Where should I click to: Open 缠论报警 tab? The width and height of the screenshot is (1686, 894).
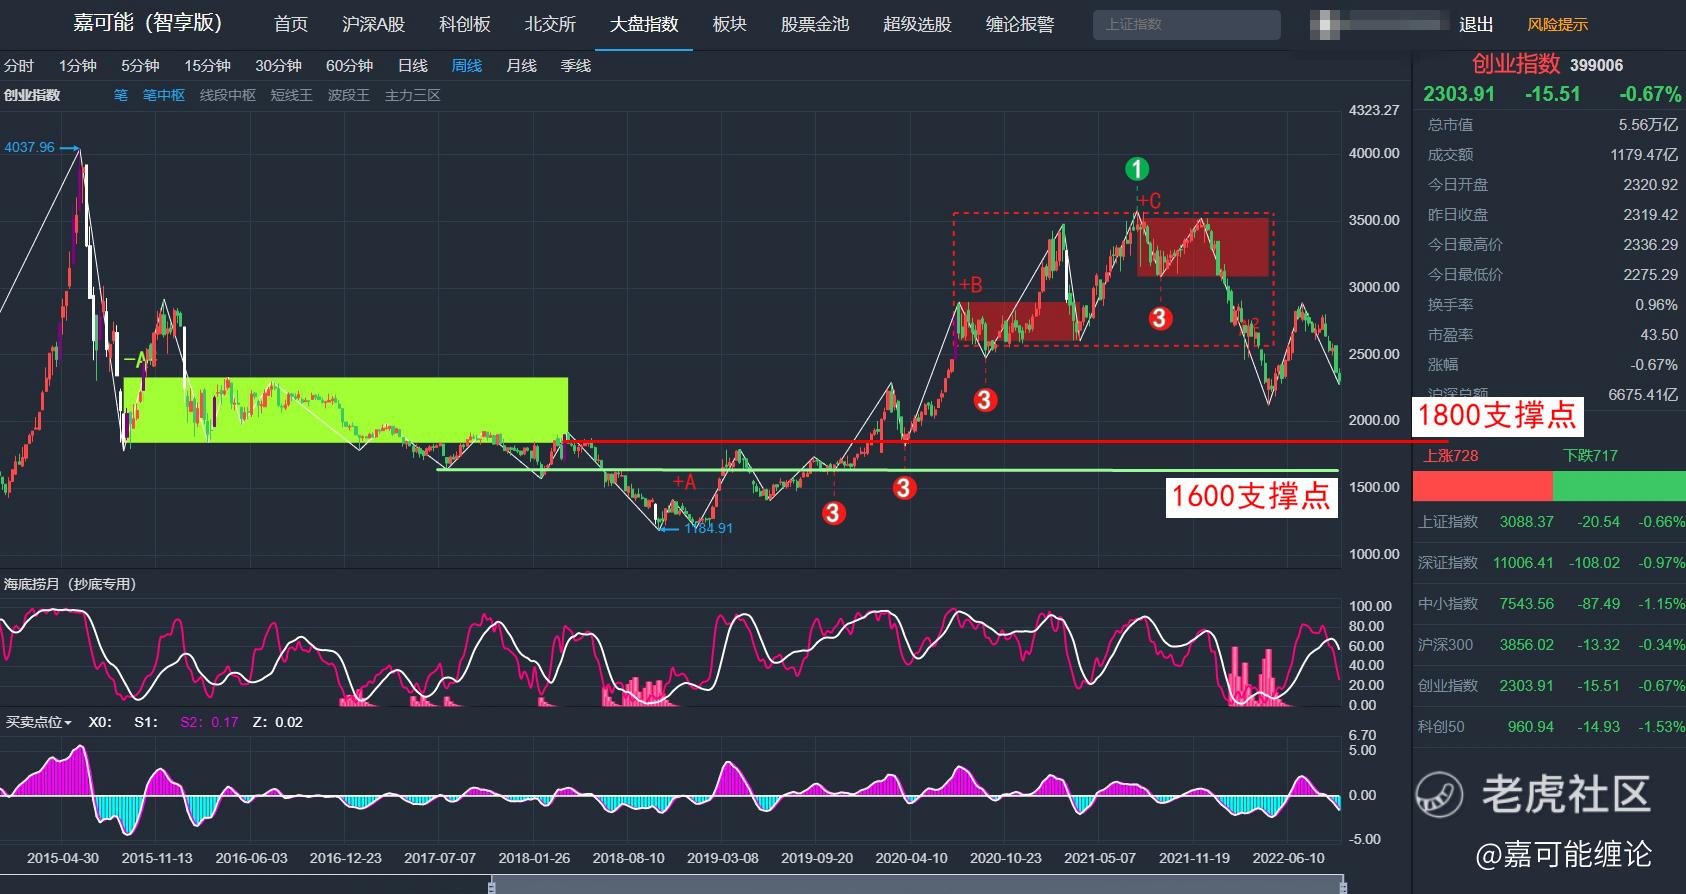tap(1020, 24)
